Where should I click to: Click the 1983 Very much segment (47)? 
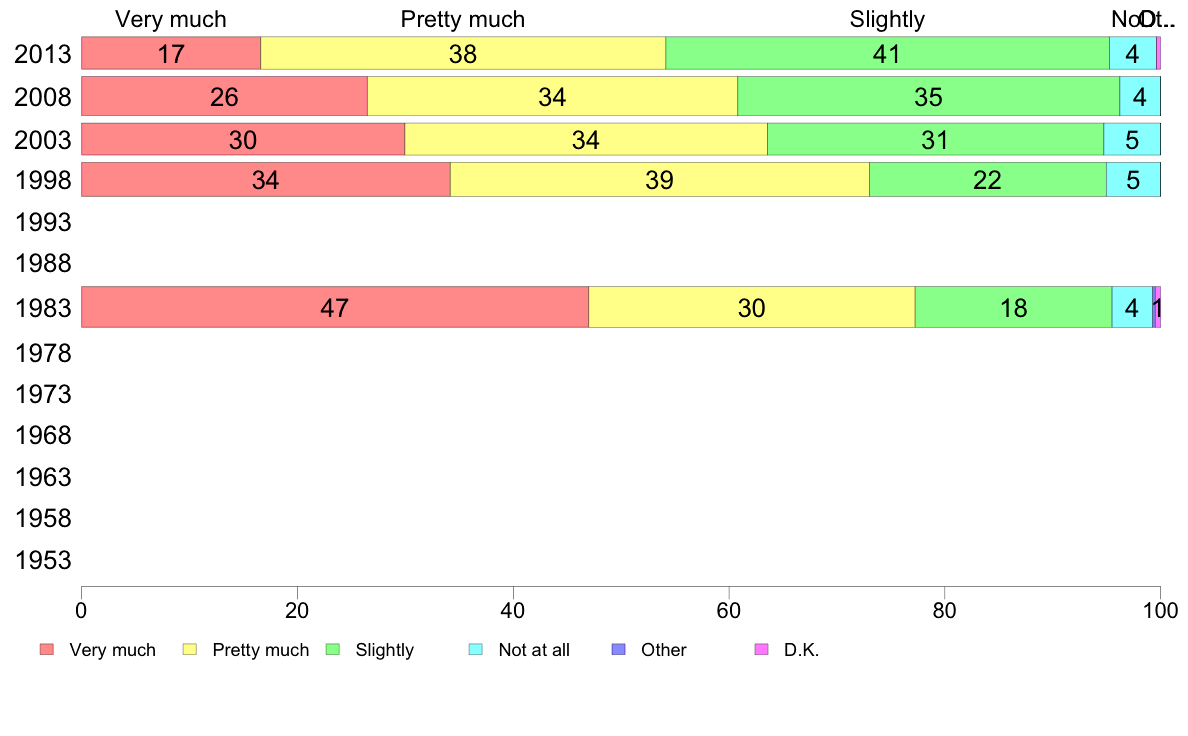click(x=334, y=307)
